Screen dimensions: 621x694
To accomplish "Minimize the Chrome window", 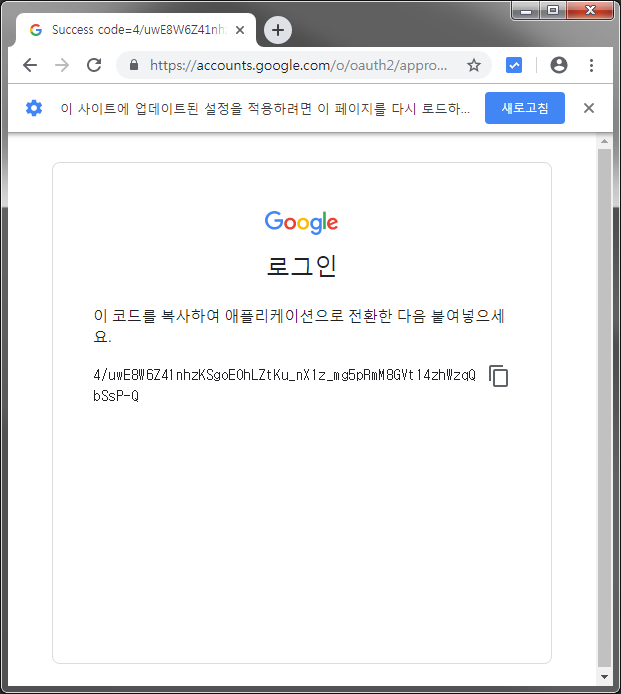I will click(x=526, y=11).
